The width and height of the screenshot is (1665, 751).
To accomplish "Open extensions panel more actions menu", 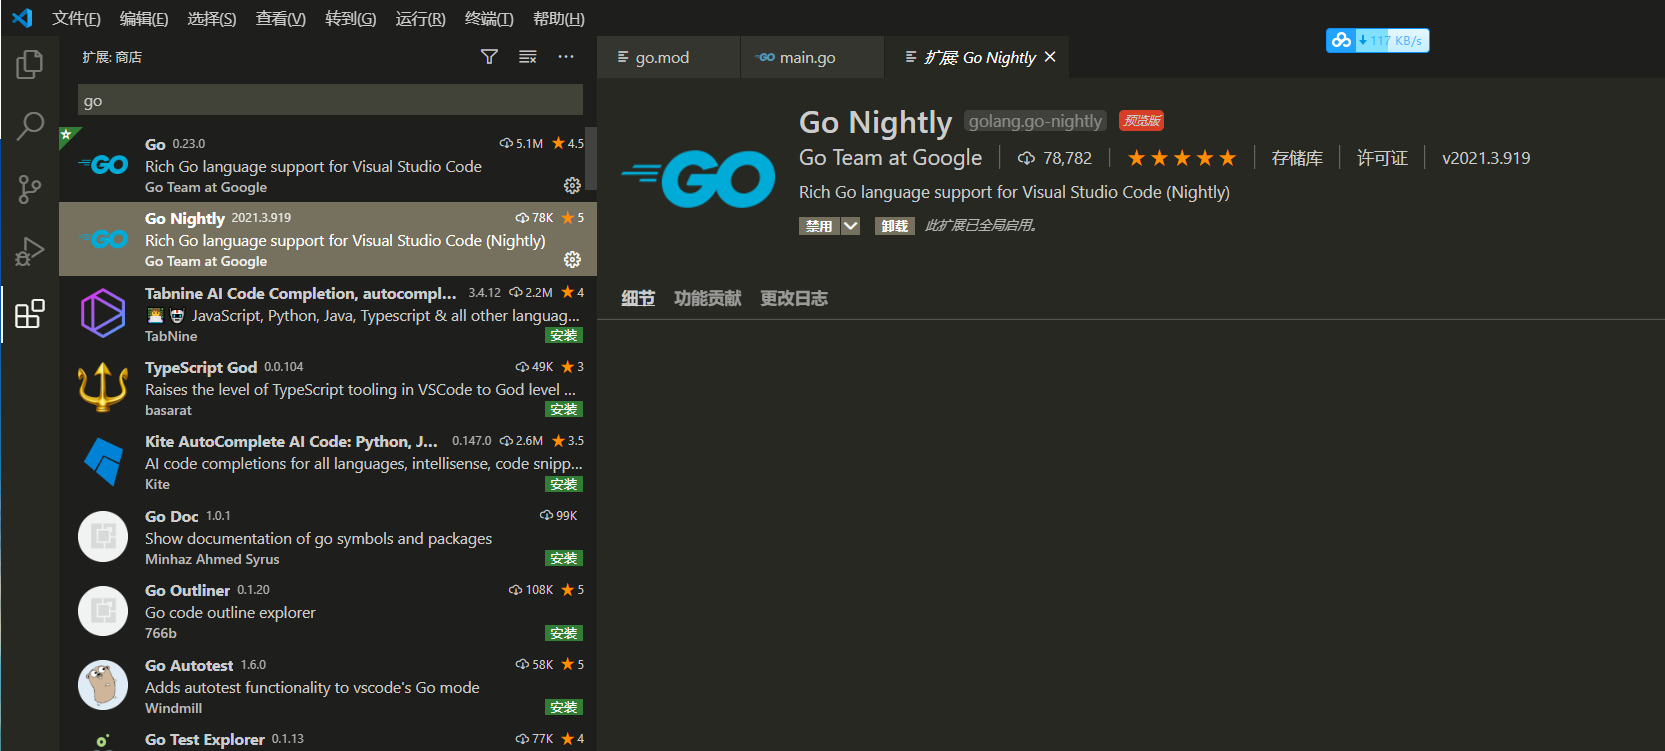I will point(566,57).
